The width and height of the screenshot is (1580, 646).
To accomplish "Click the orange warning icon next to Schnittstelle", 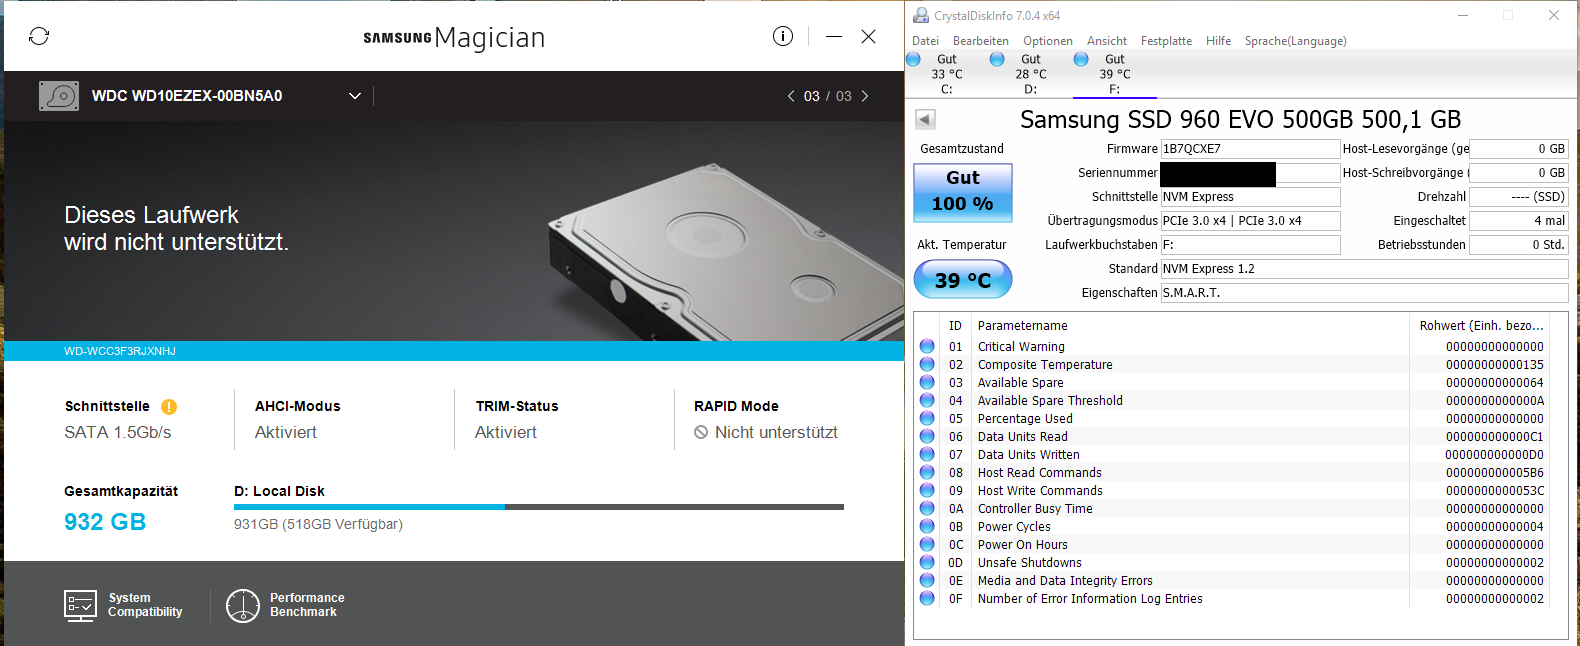I will pyautogui.click(x=169, y=407).
